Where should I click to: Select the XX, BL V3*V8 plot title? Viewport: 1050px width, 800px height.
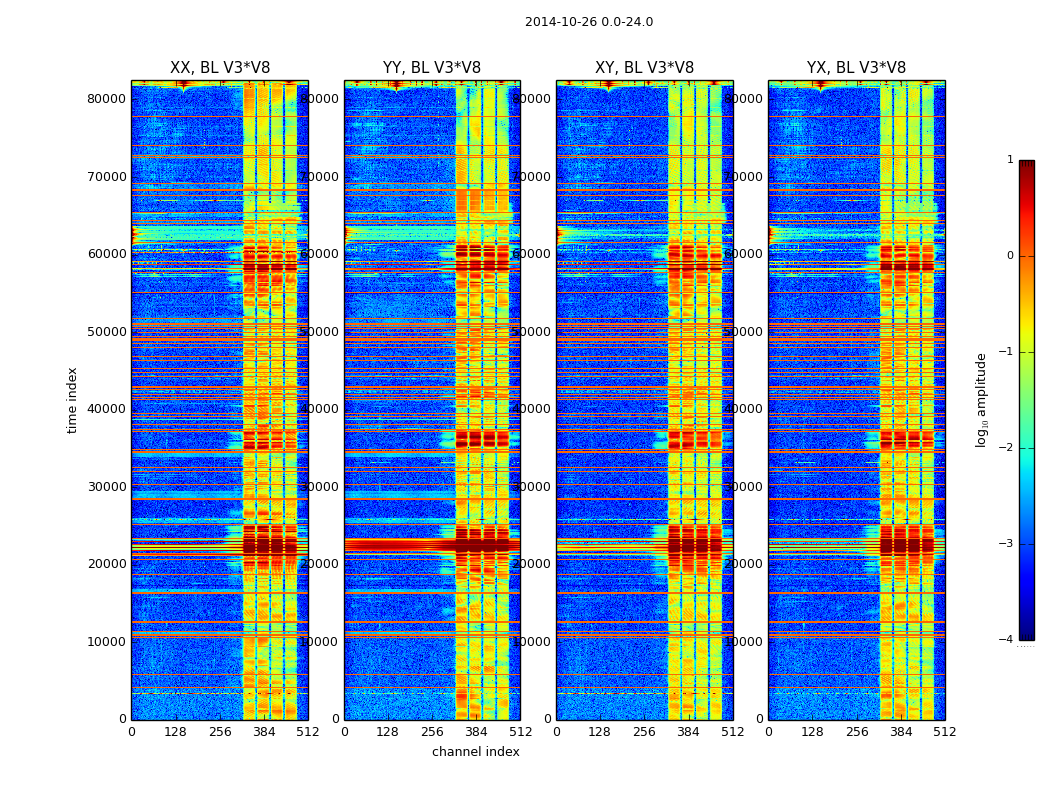[219, 68]
